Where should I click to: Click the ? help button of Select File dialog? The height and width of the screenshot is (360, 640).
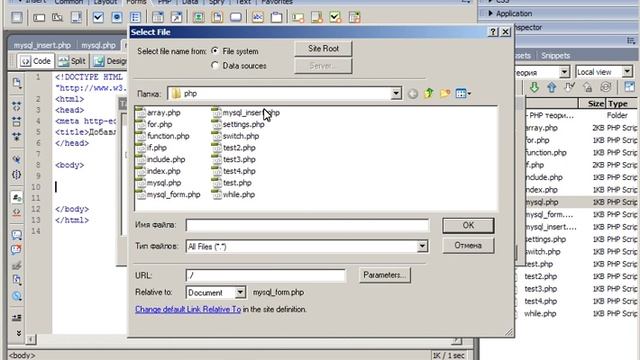click(493, 32)
